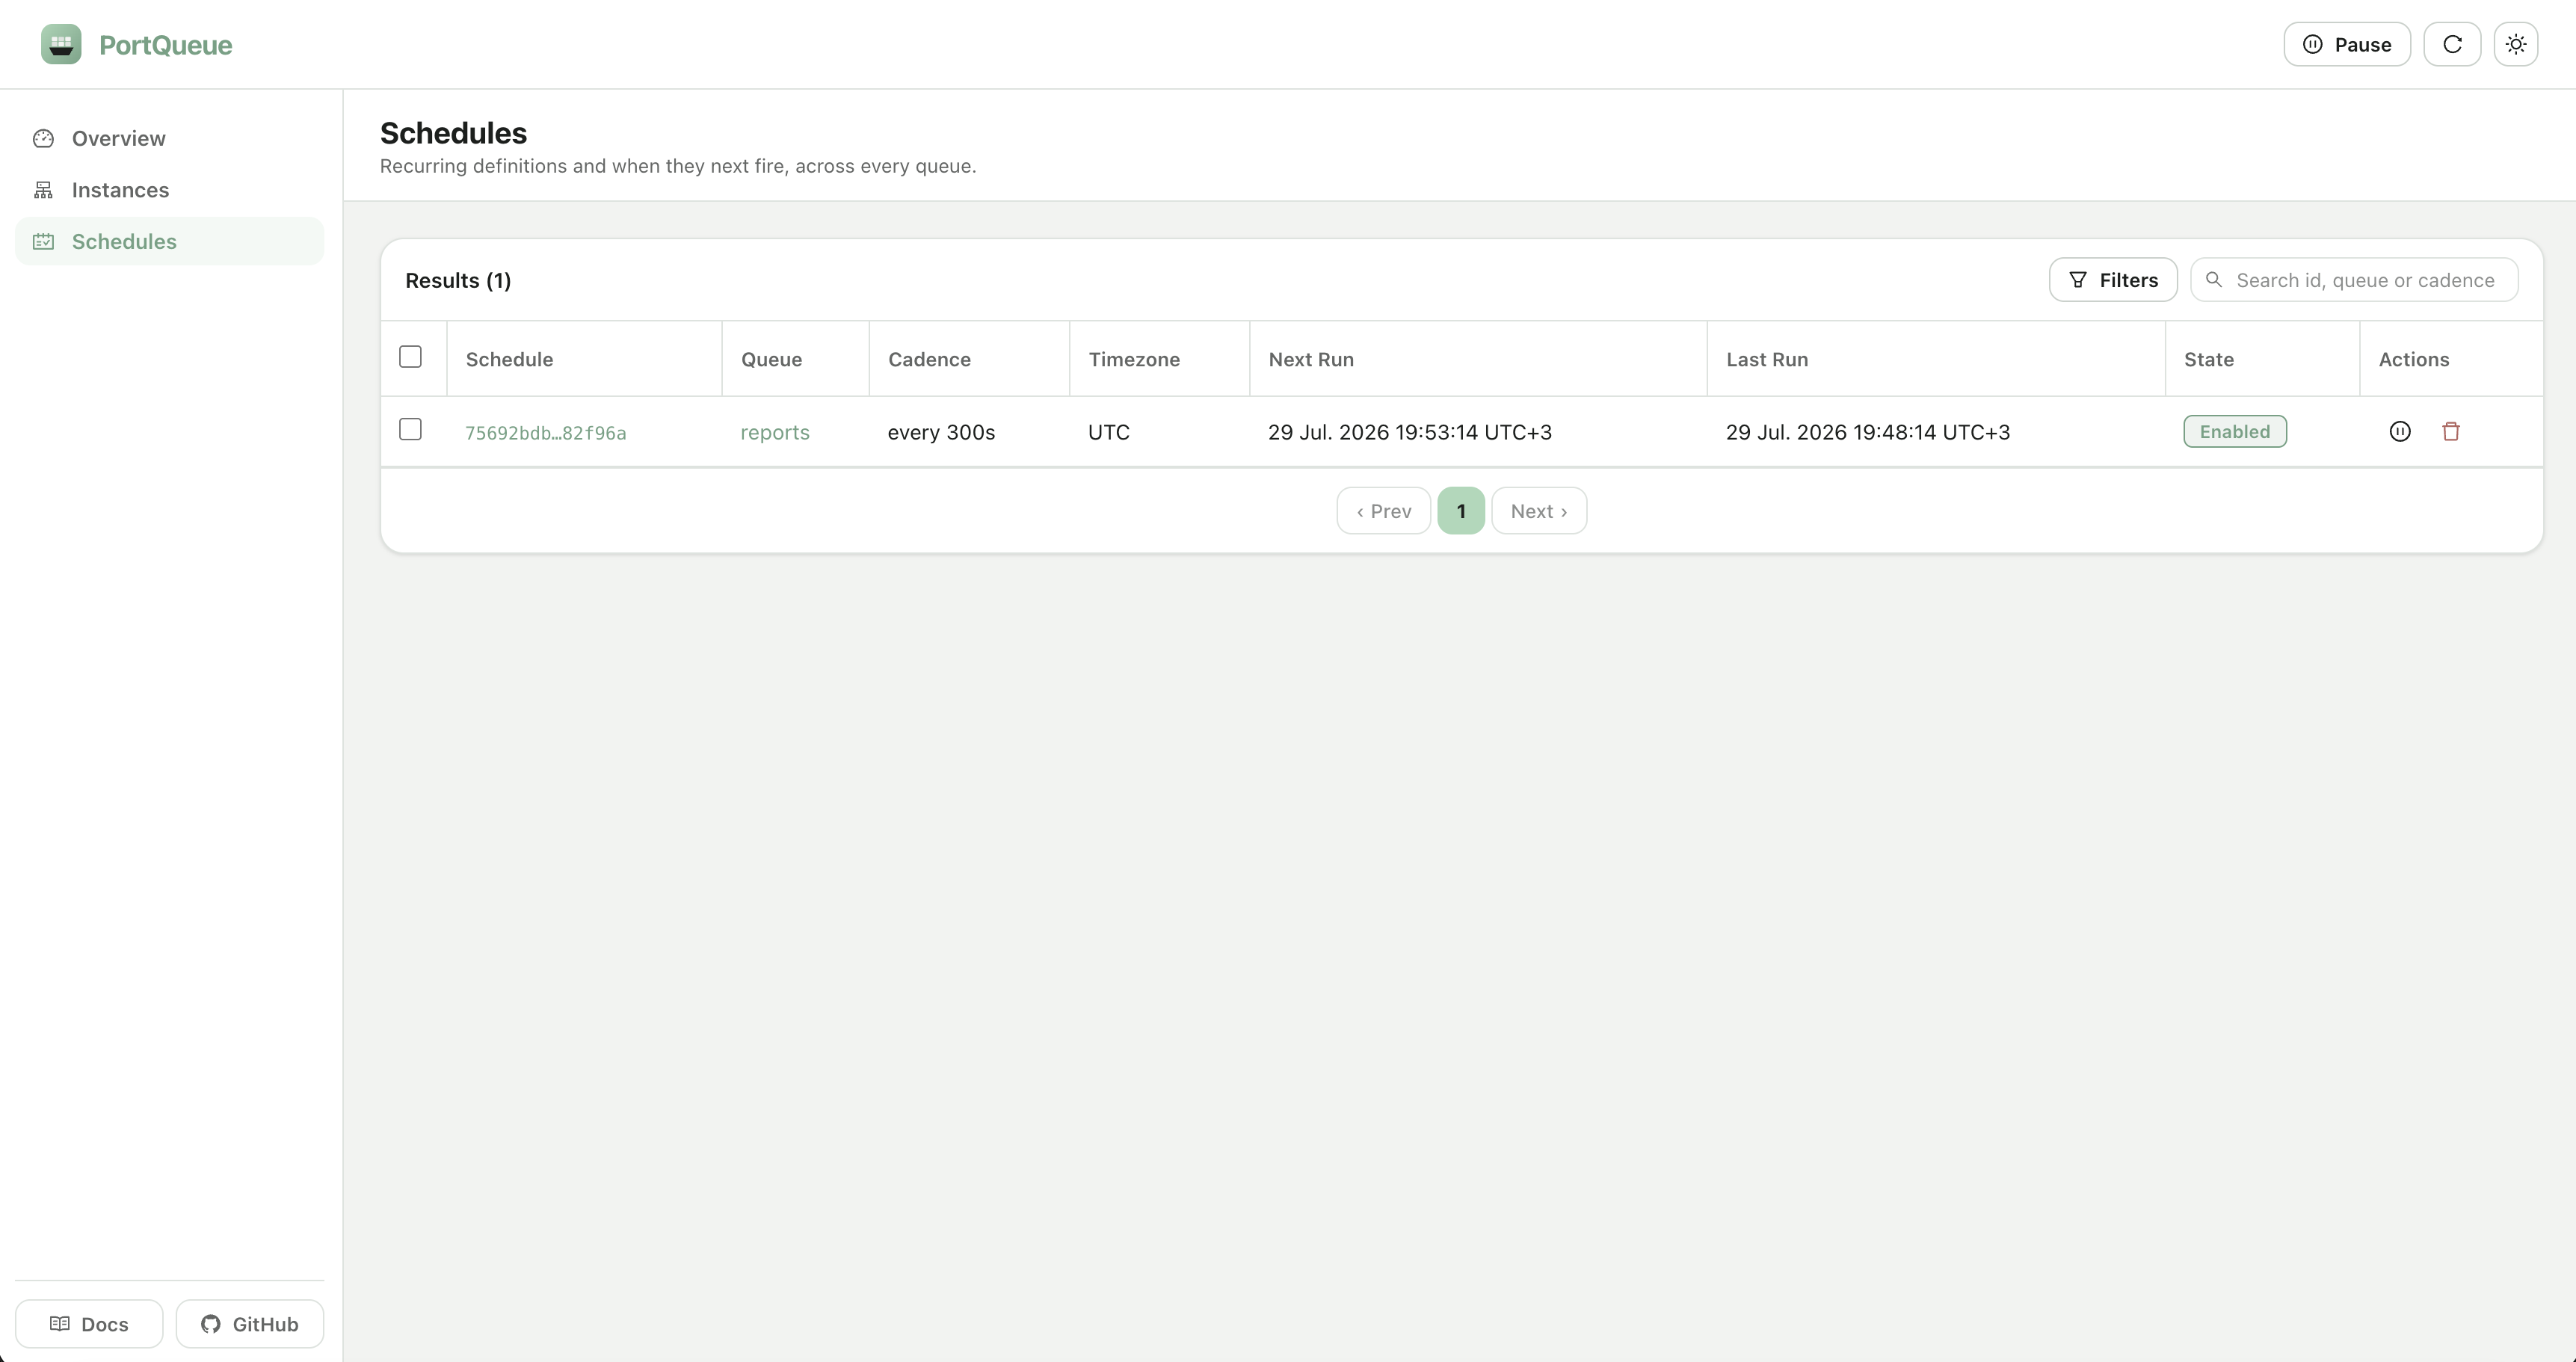The width and height of the screenshot is (2576, 1362).
Task: Open the reports queue link
Action: [775, 432]
